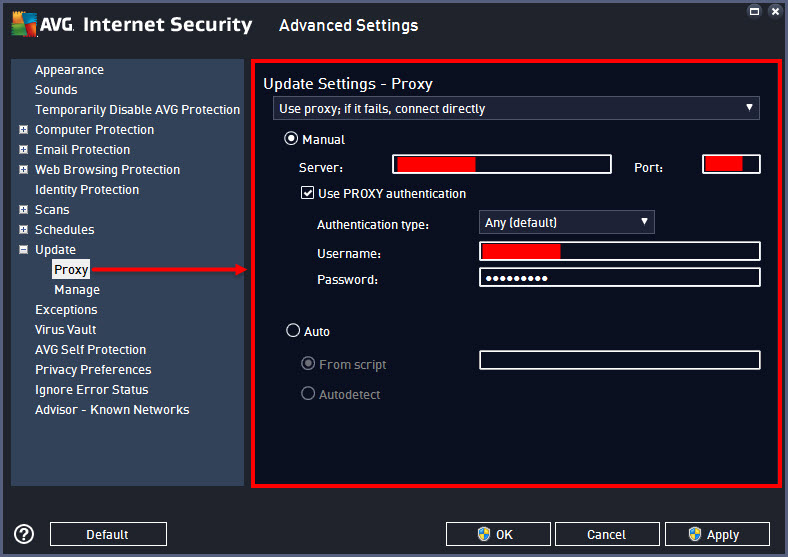The image size is (788, 557).
Task: Expand the Email Protection plus icon
Action: click(23, 150)
